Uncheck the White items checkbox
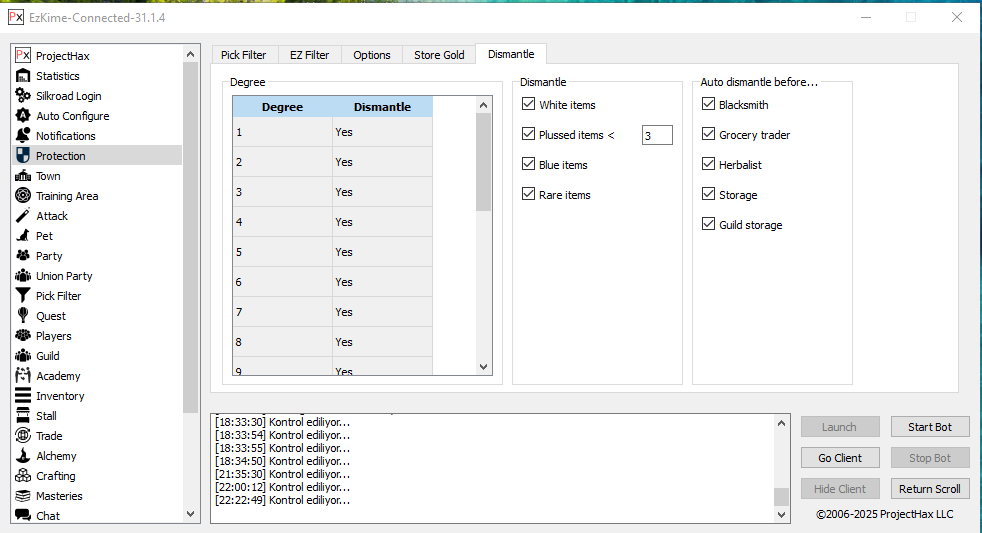982x533 pixels. click(x=529, y=105)
